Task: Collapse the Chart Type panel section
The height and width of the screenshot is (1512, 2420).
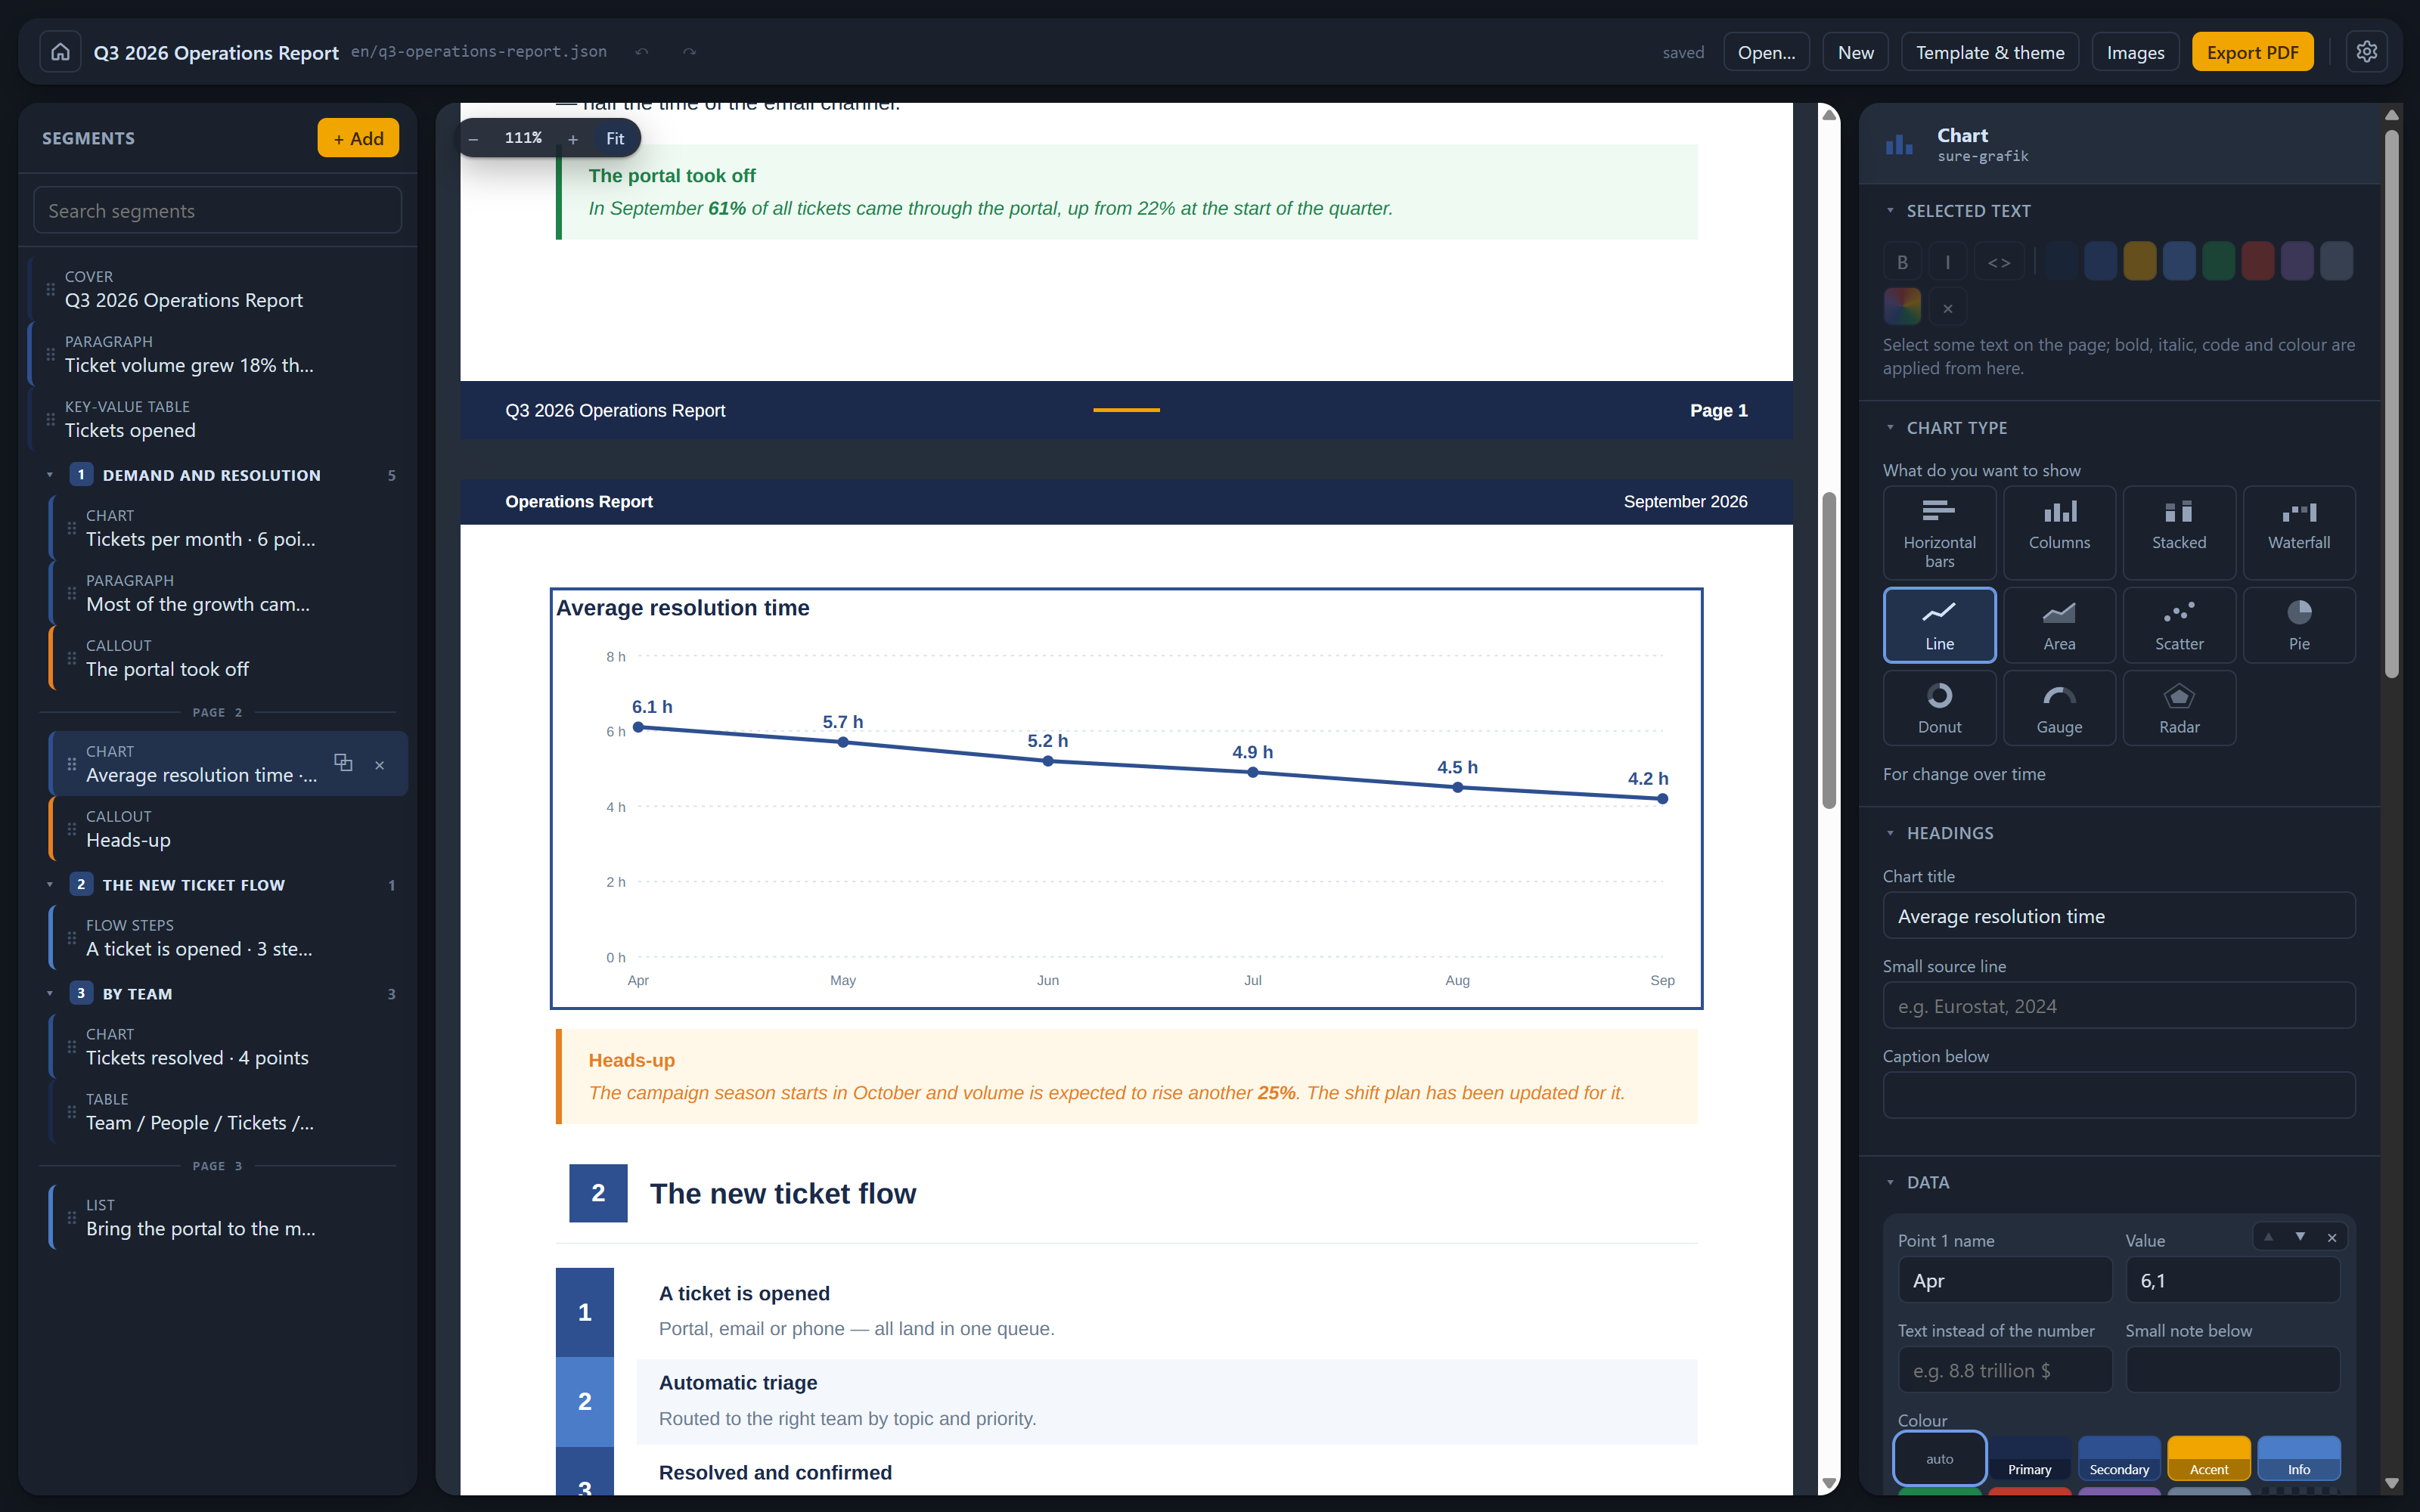Action: (x=1890, y=428)
